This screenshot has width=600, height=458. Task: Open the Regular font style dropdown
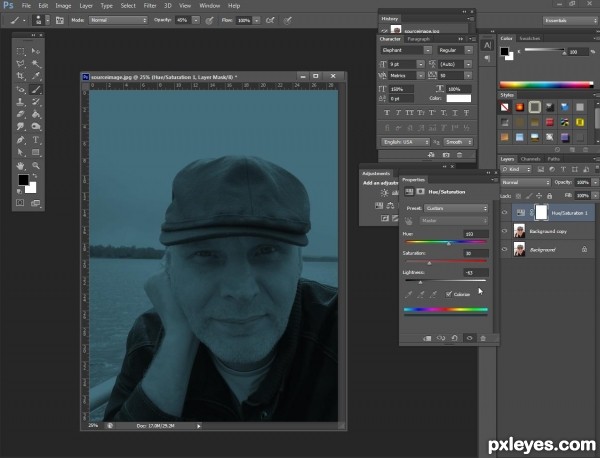(x=455, y=50)
